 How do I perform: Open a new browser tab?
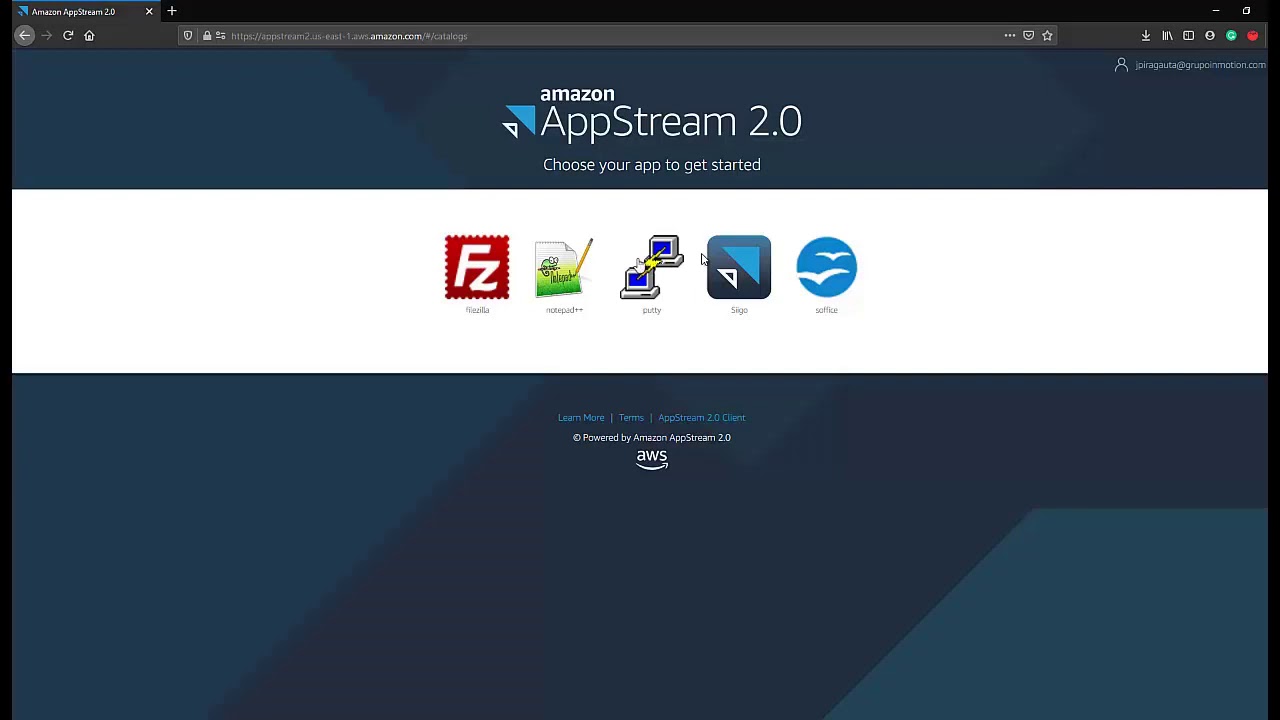pyautogui.click(x=172, y=11)
